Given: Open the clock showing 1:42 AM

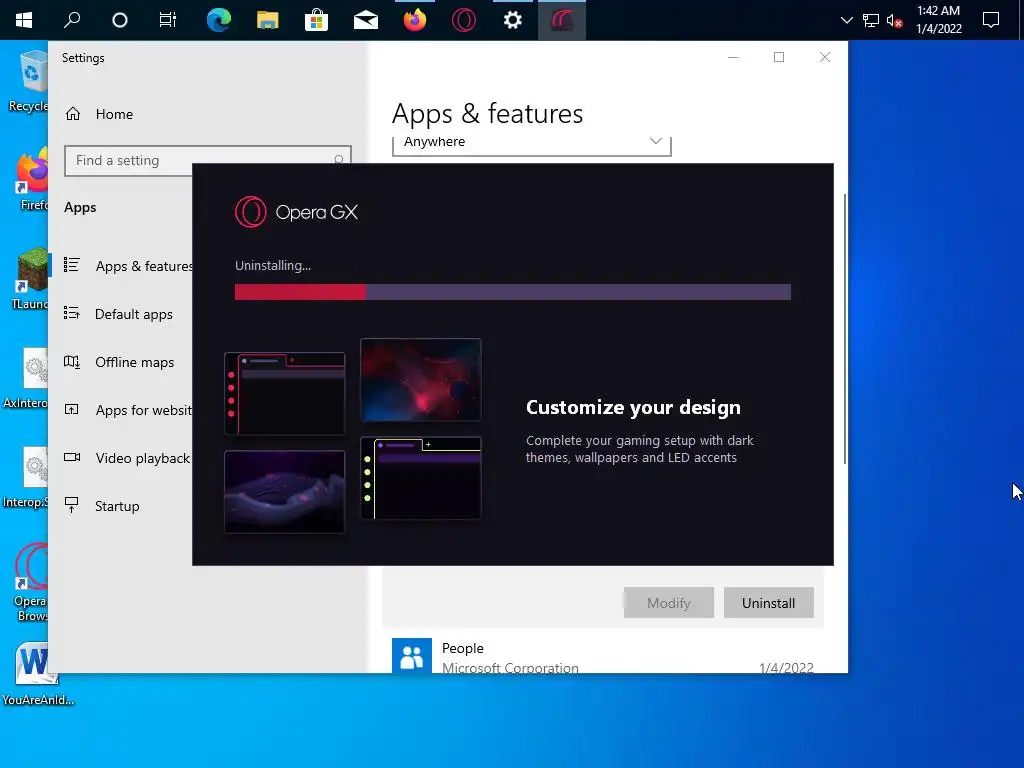Looking at the screenshot, I should coord(938,20).
